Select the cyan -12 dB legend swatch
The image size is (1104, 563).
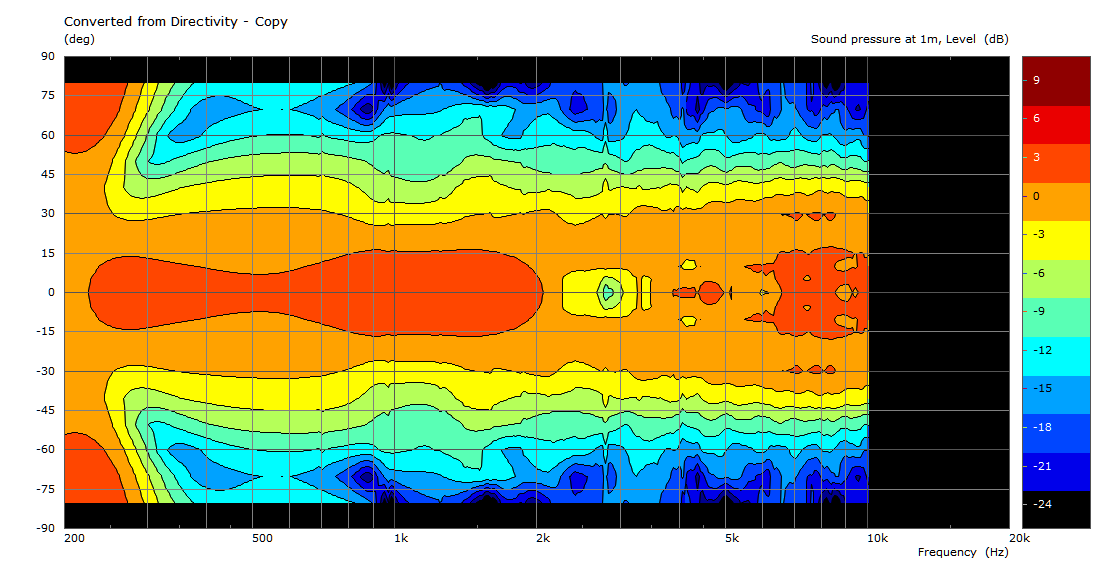1056,356
